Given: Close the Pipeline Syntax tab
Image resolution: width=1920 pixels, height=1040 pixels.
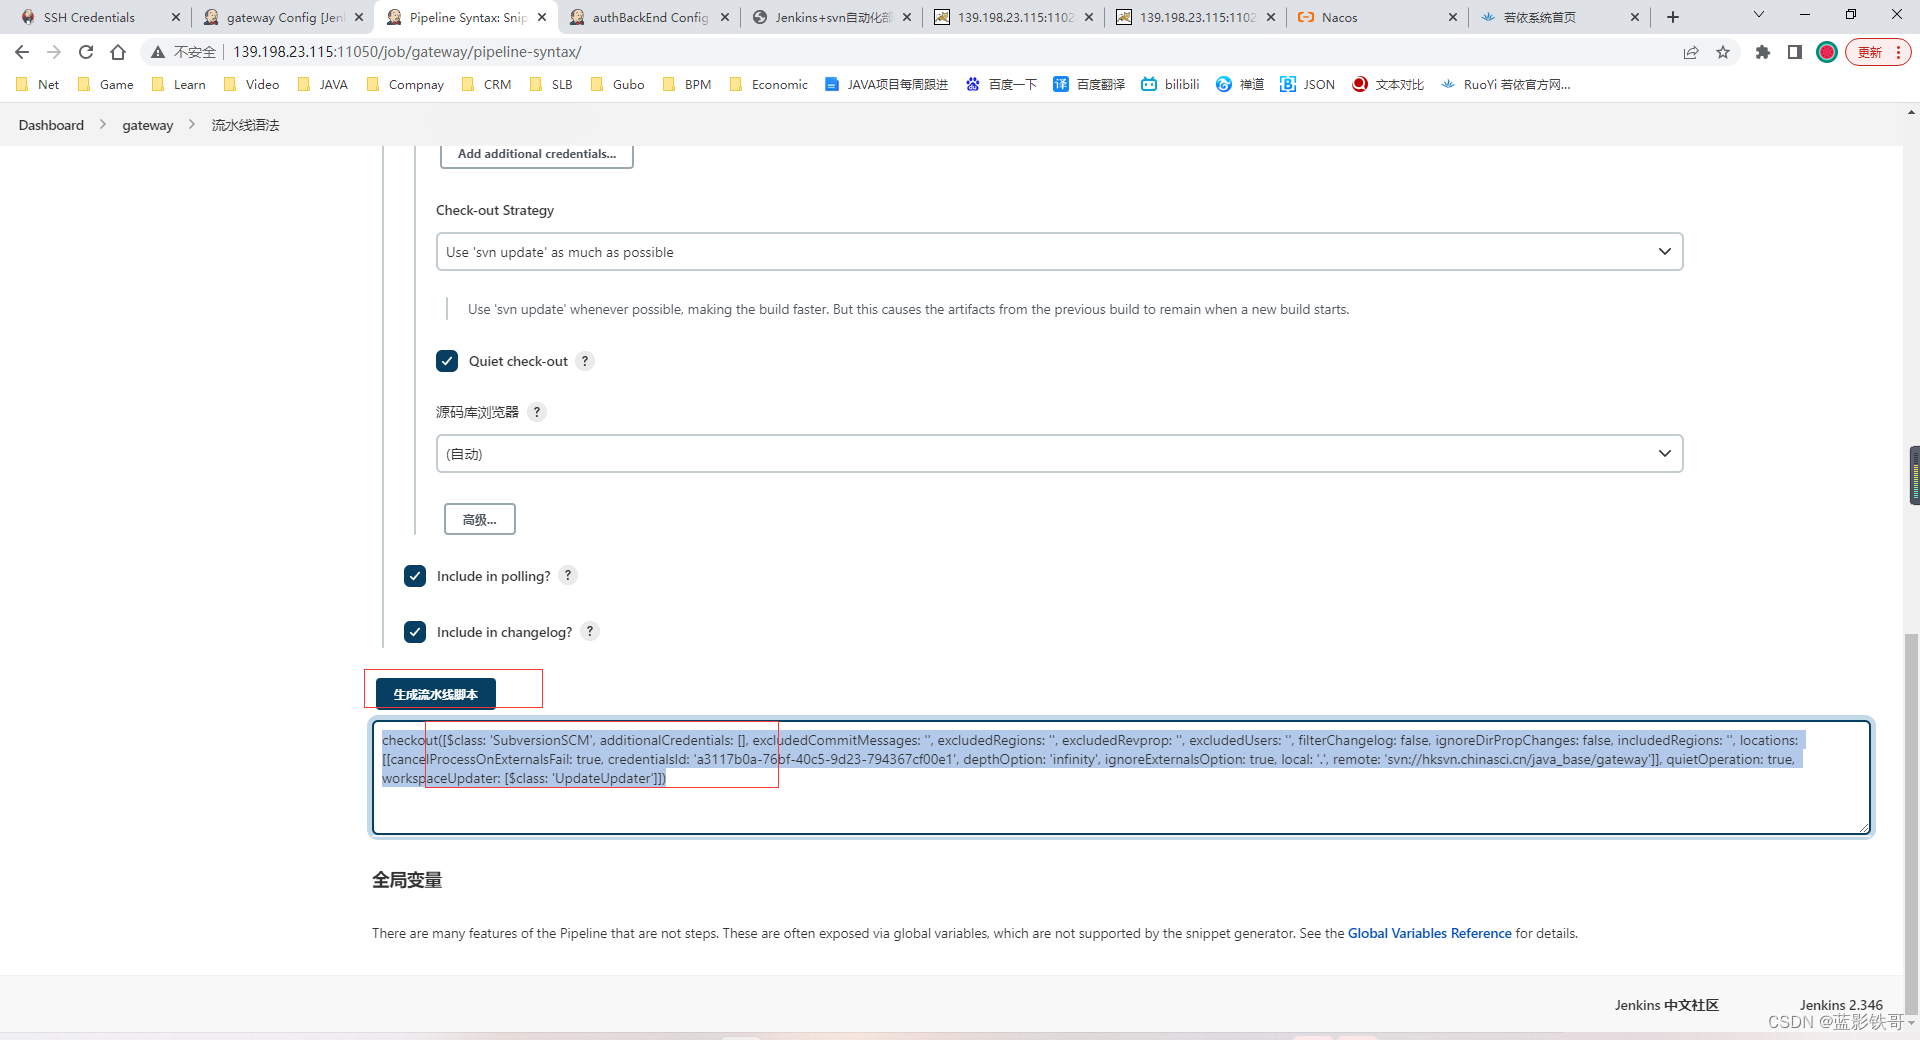Looking at the screenshot, I should coord(542,17).
